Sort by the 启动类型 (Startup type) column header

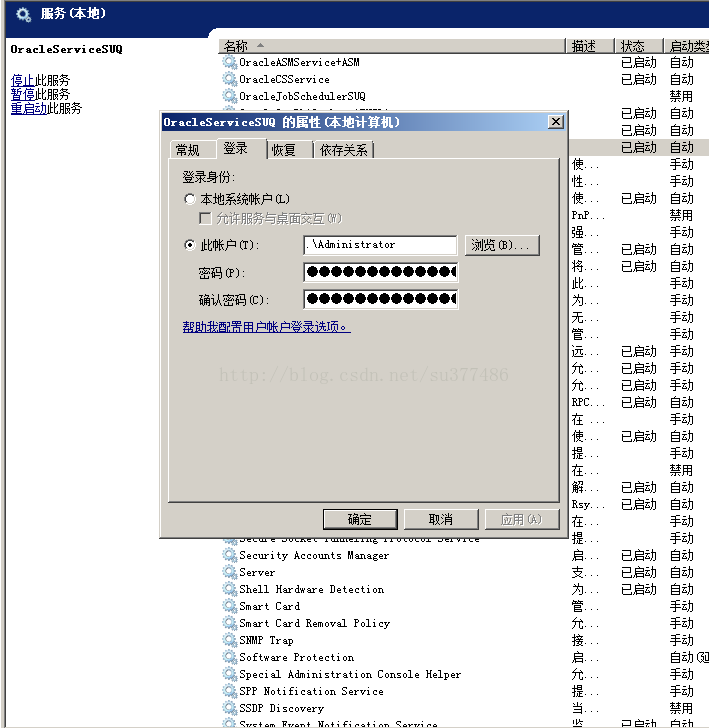687,46
